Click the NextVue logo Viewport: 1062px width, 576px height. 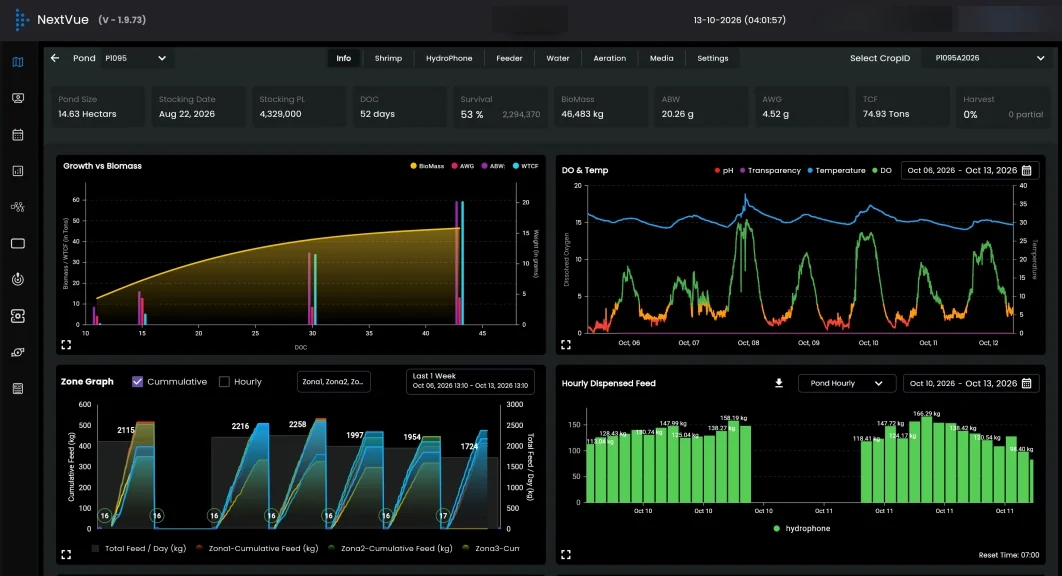pyautogui.click(x=22, y=20)
